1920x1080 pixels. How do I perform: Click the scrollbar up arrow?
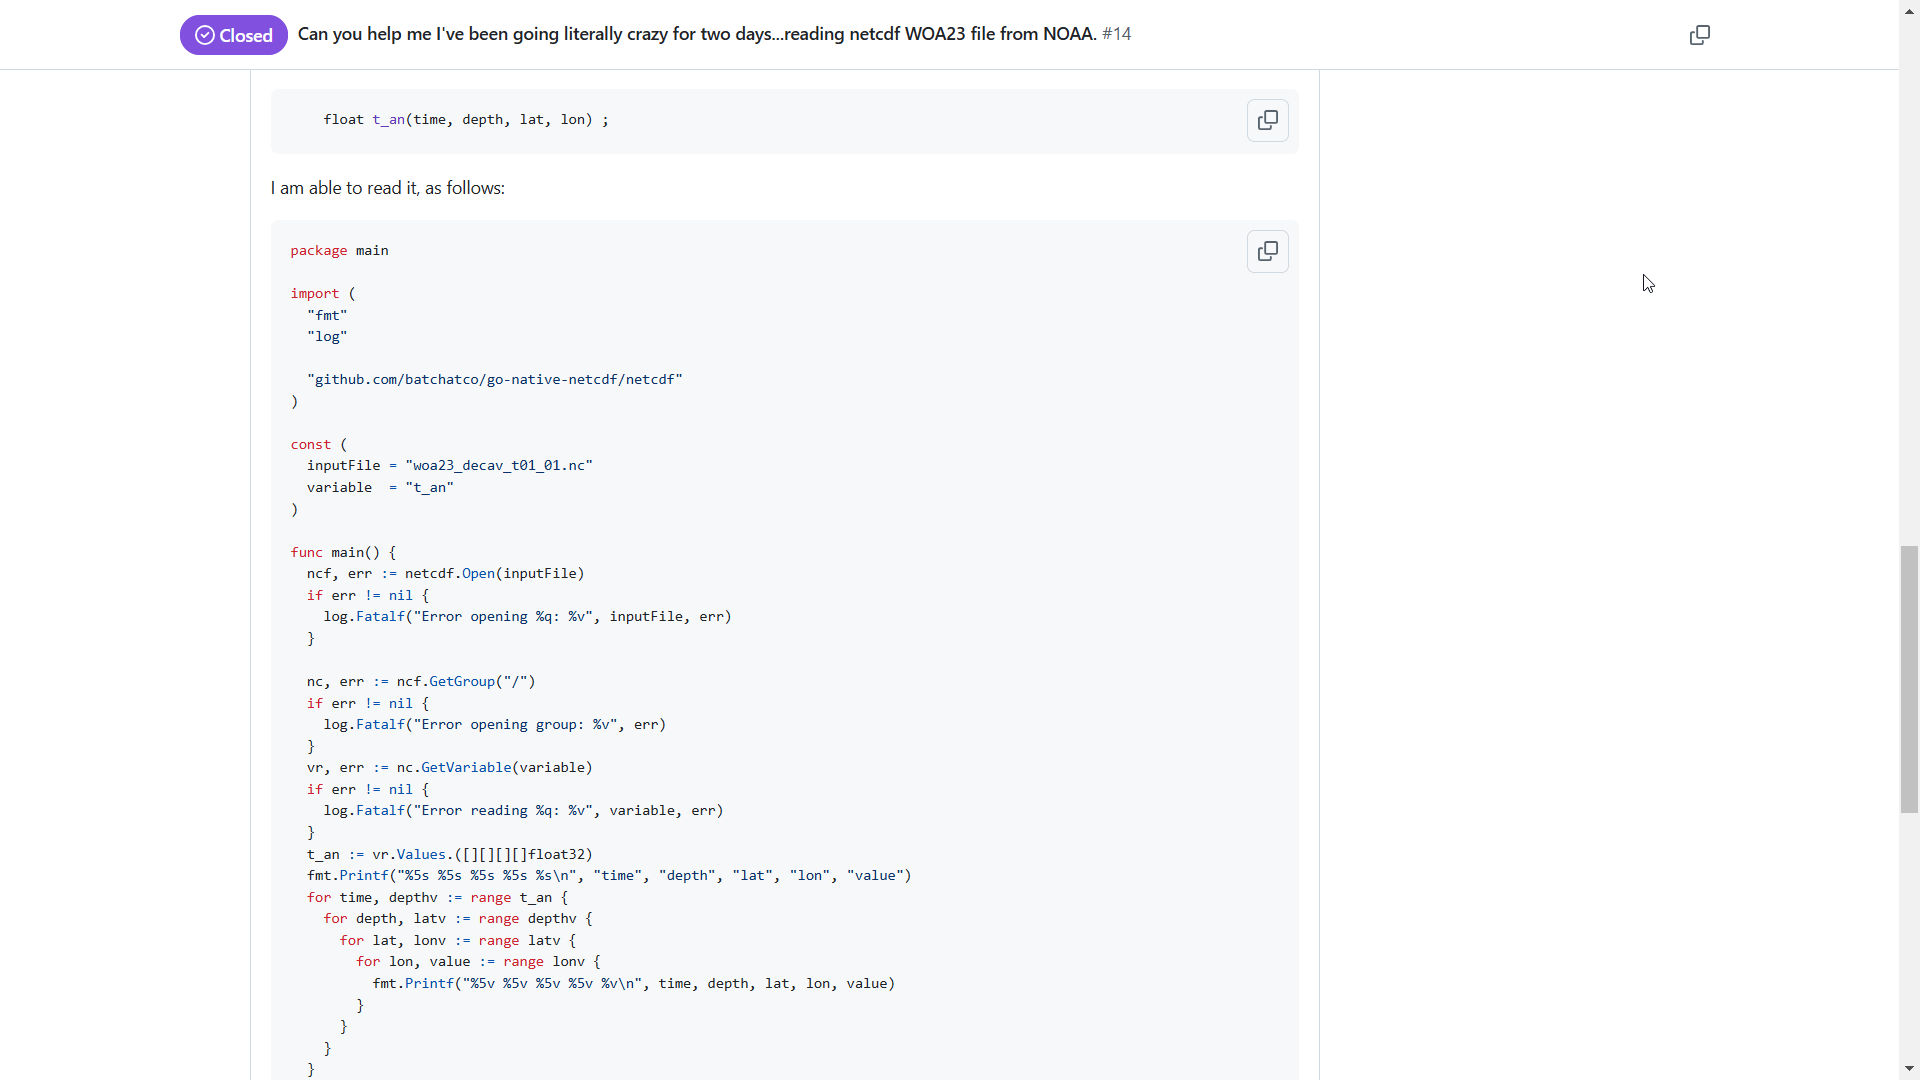(1909, 9)
